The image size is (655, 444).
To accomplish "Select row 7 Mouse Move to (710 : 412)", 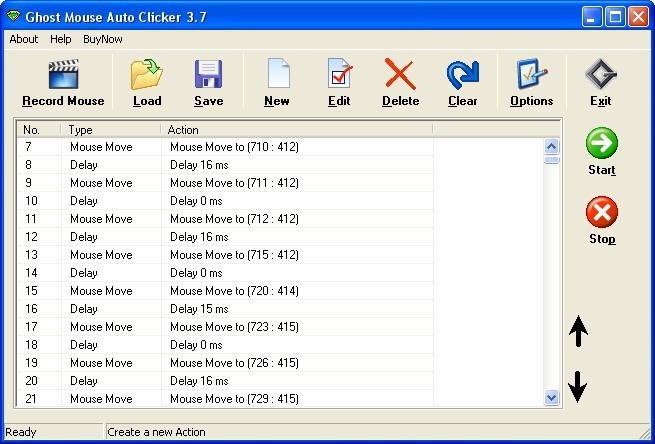I will pyautogui.click(x=225, y=147).
